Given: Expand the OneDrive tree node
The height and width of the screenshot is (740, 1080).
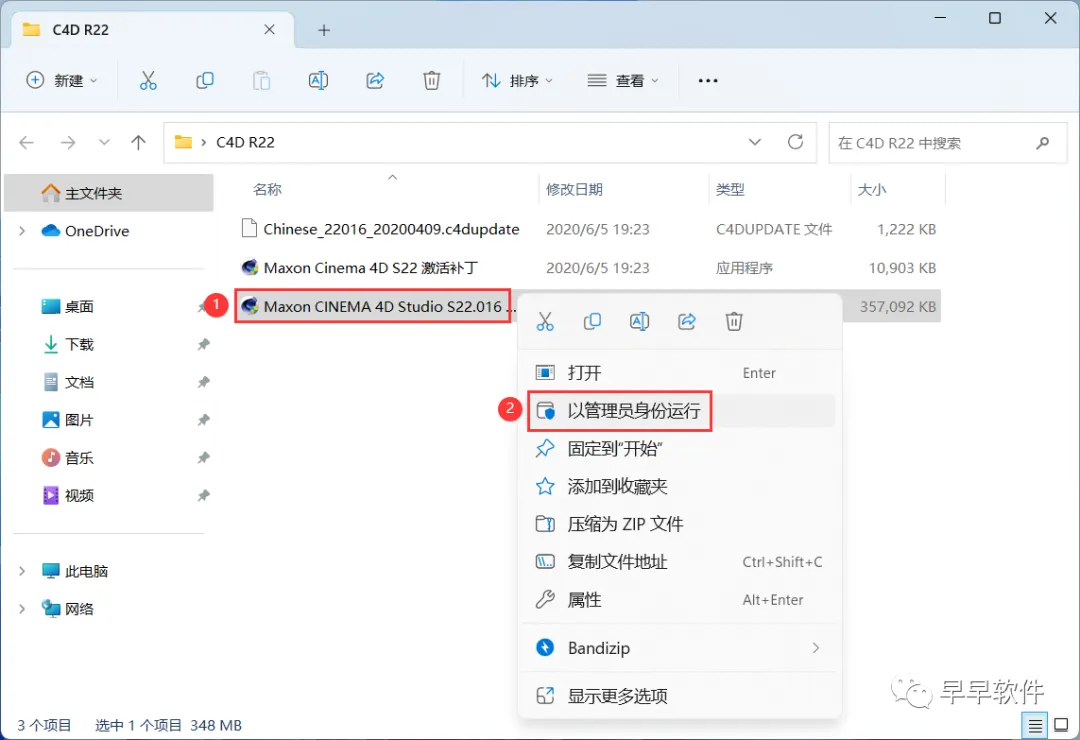Looking at the screenshot, I should pos(22,231).
